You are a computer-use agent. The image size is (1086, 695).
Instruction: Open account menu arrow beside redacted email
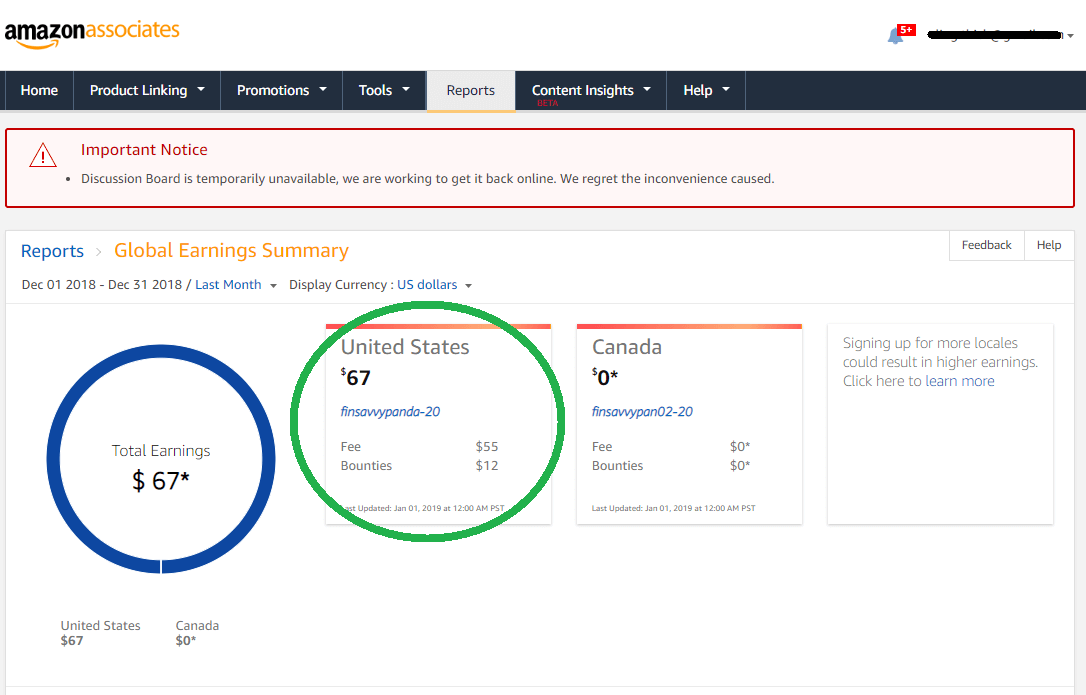(1070, 35)
